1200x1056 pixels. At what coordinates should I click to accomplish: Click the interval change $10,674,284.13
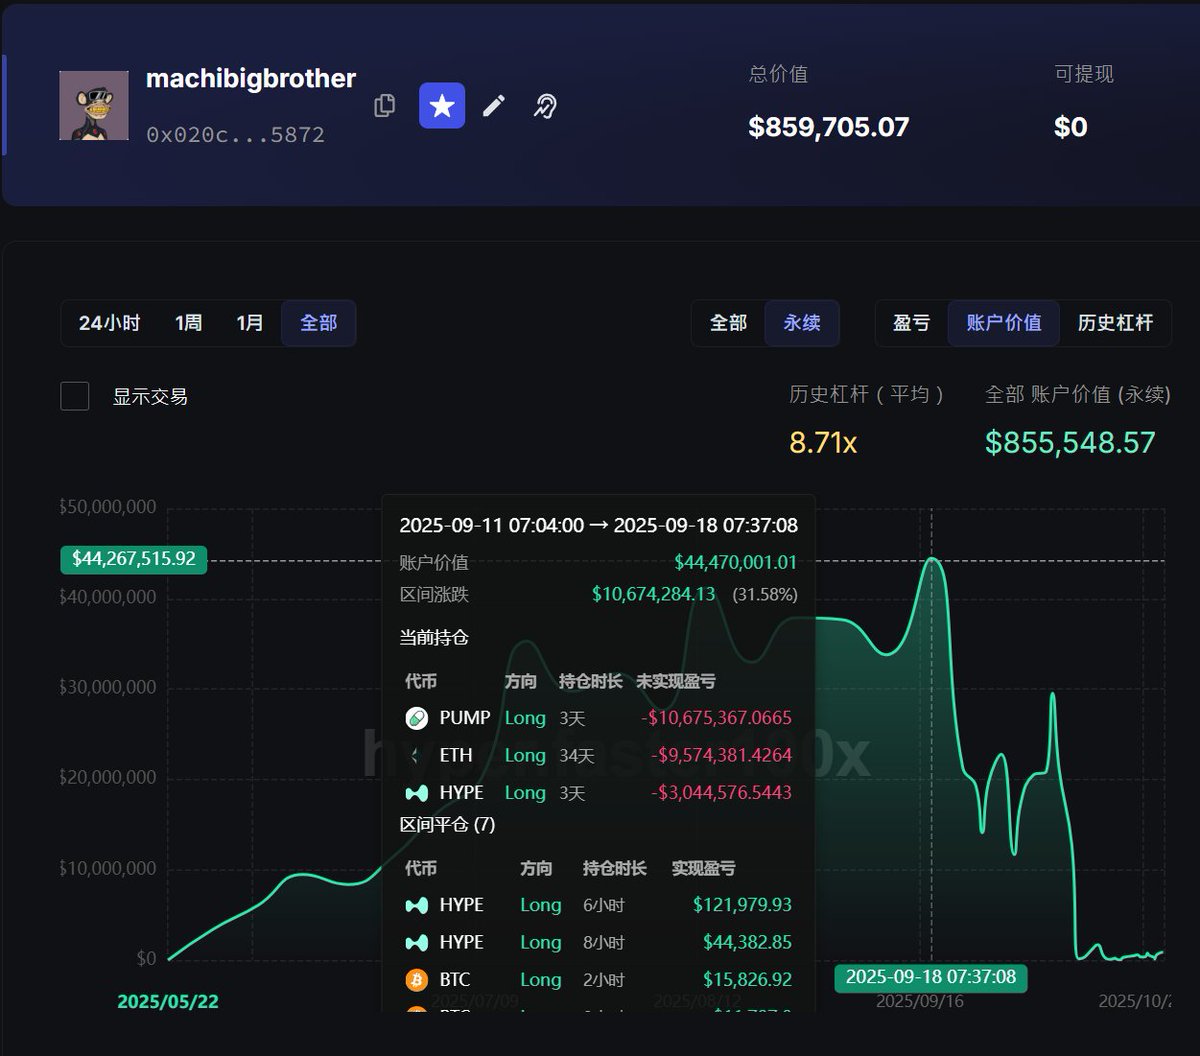654,594
